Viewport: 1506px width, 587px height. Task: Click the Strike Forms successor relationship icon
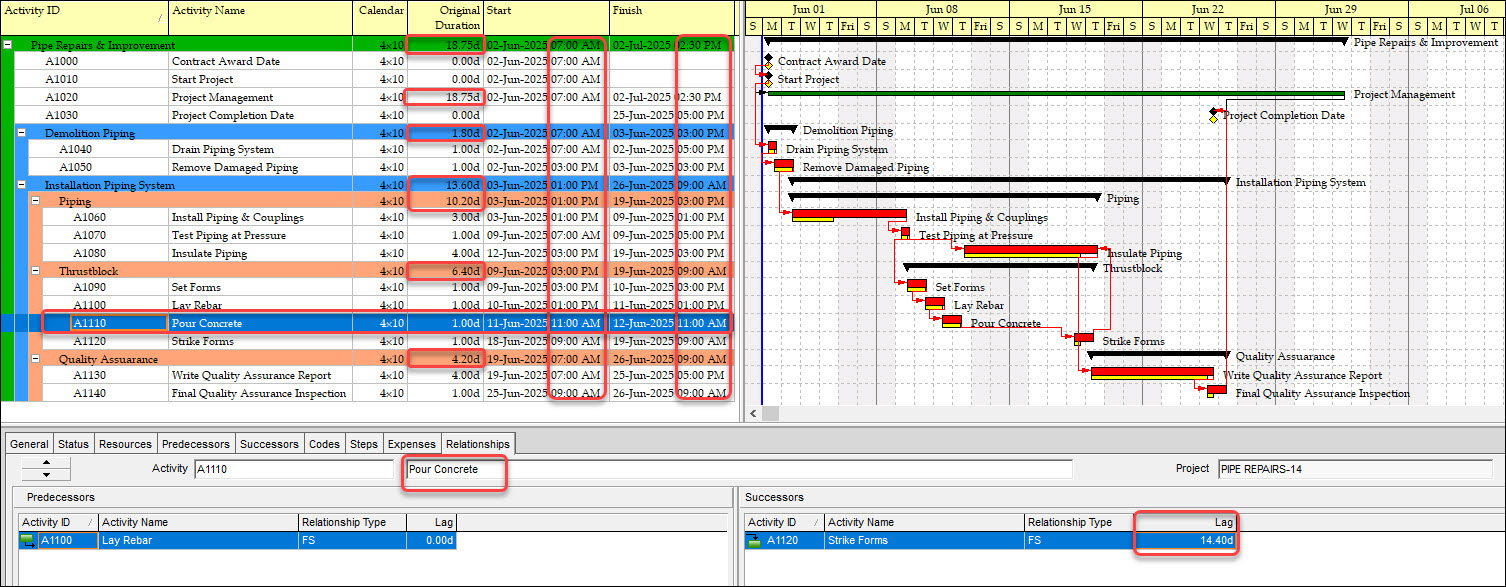(x=754, y=541)
